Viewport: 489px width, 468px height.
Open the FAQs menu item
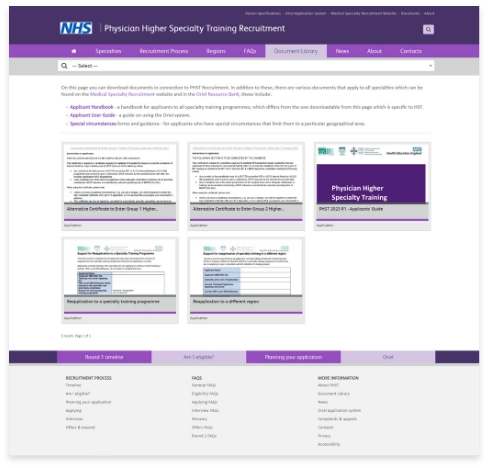click(250, 51)
